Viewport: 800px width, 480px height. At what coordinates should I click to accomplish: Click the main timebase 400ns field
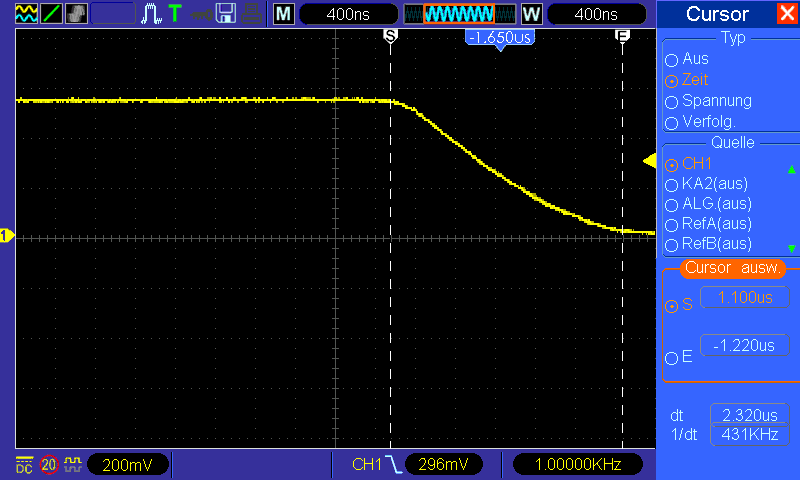coord(348,14)
